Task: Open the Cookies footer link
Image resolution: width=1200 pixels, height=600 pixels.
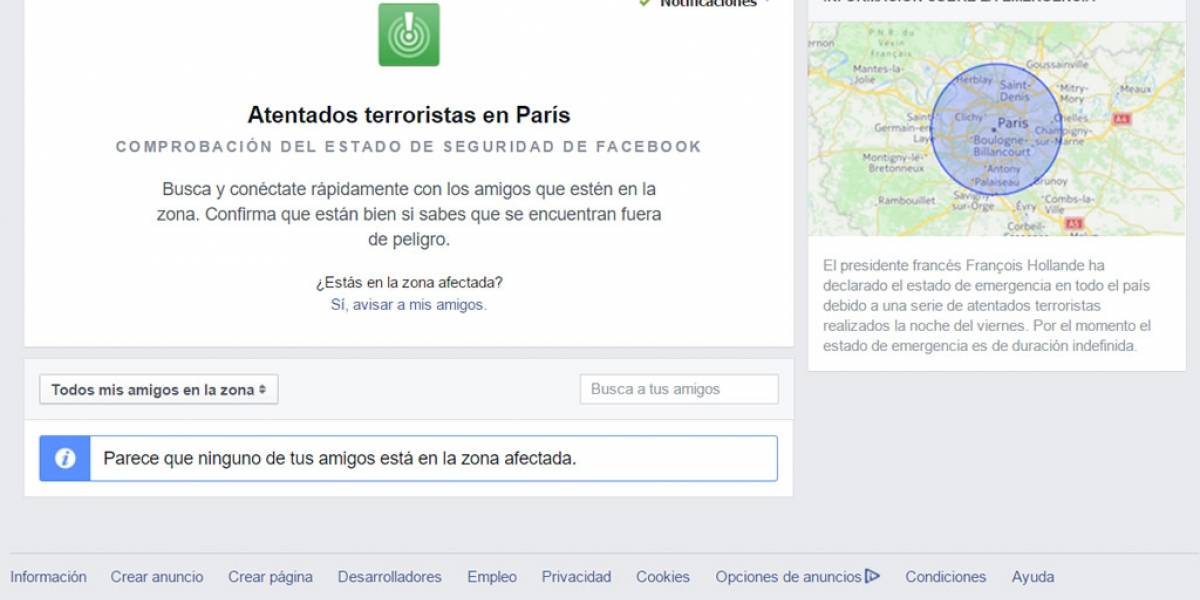Action: (x=663, y=577)
